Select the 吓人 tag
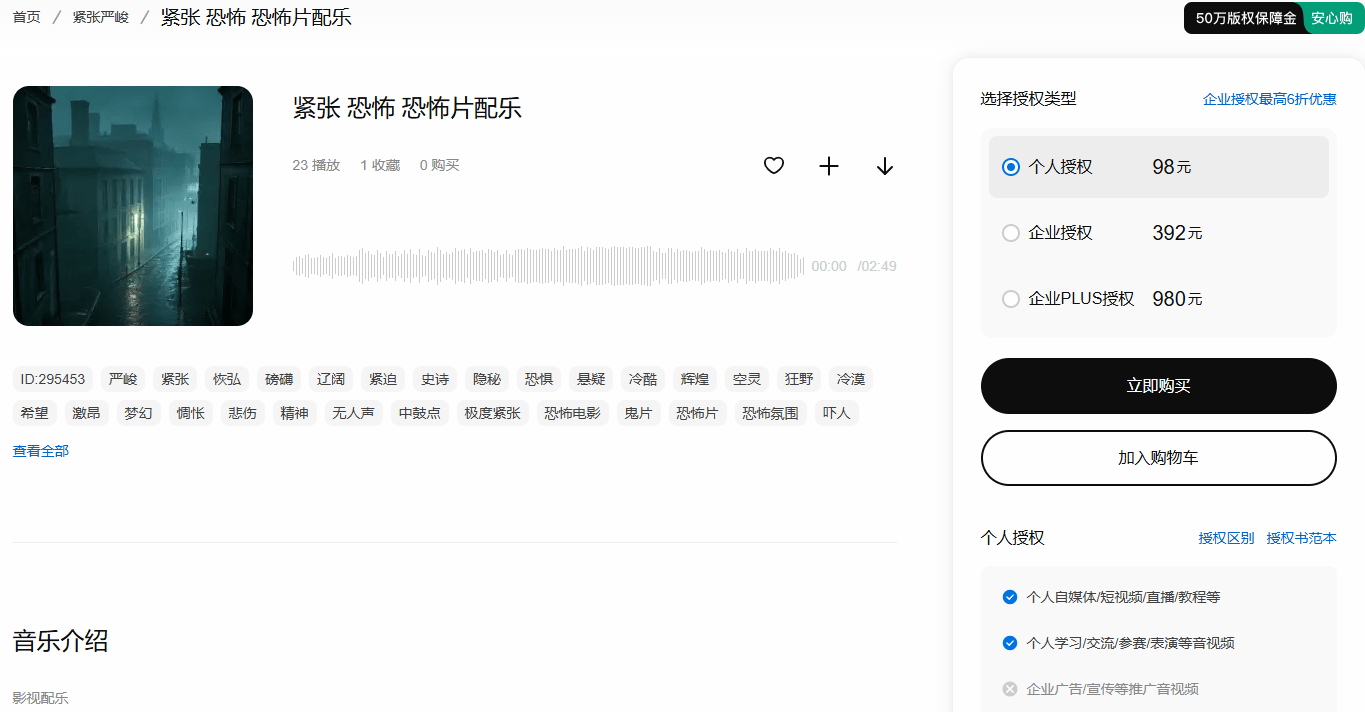 click(x=837, y=413)
